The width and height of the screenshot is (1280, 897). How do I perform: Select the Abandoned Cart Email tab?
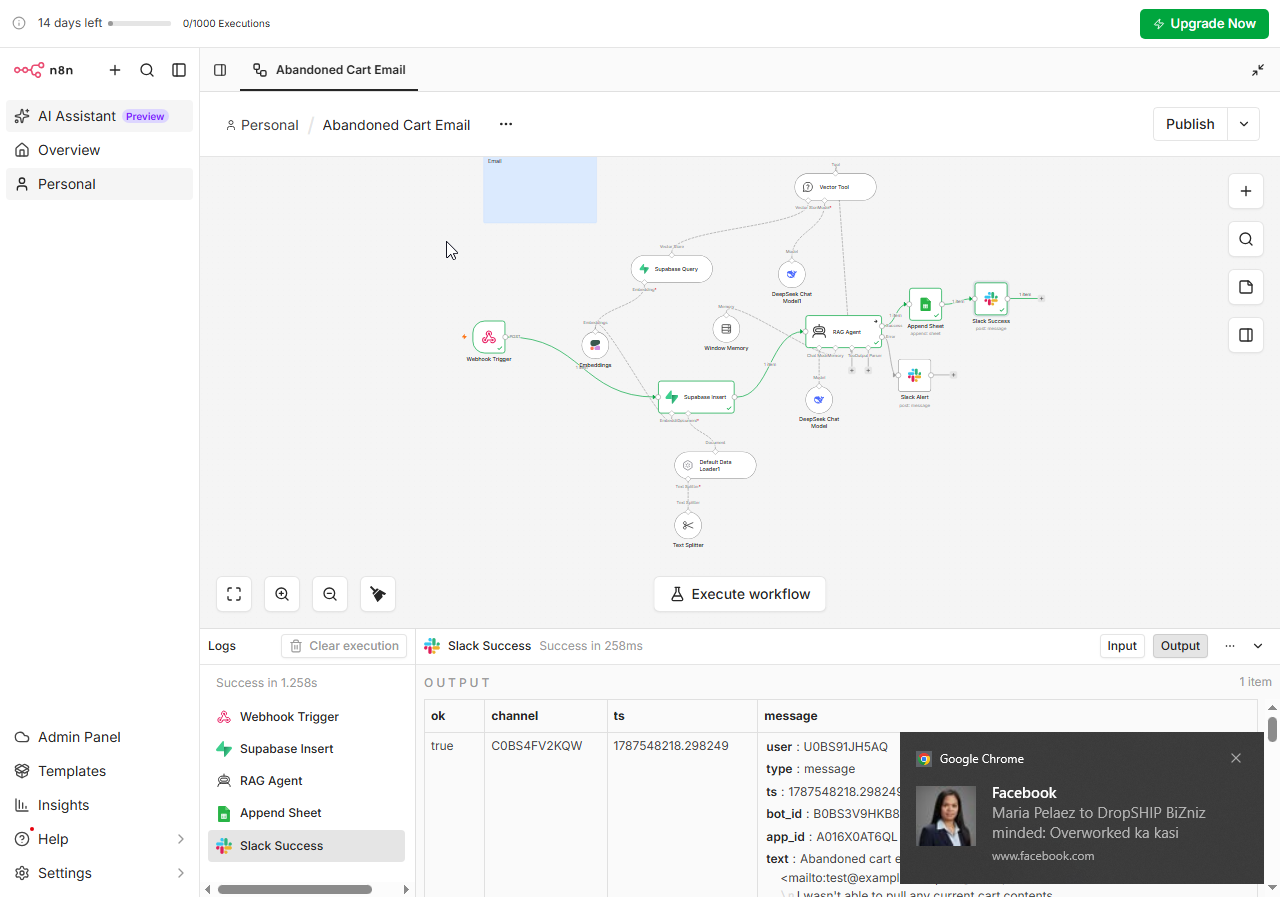tap(329, 70)
